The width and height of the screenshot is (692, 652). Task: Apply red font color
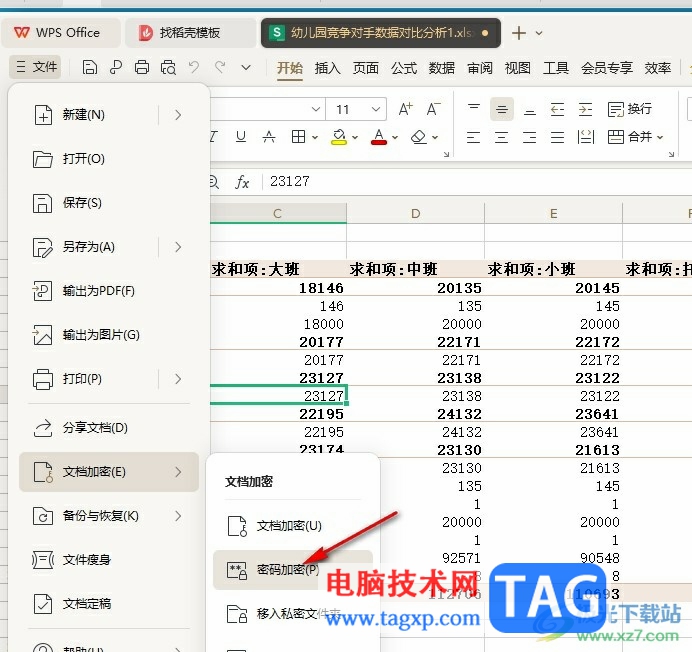379,137
